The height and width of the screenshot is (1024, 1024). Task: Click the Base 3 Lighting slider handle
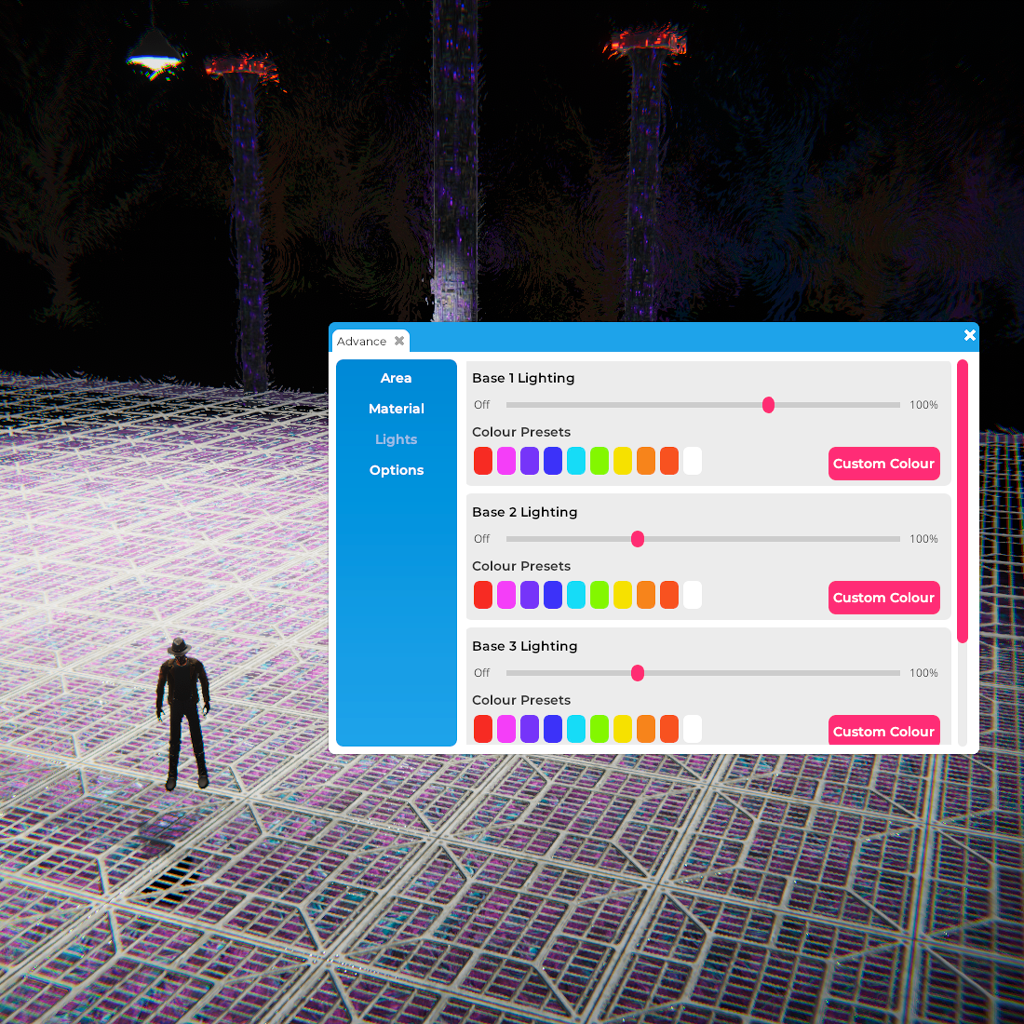[637, 673]
